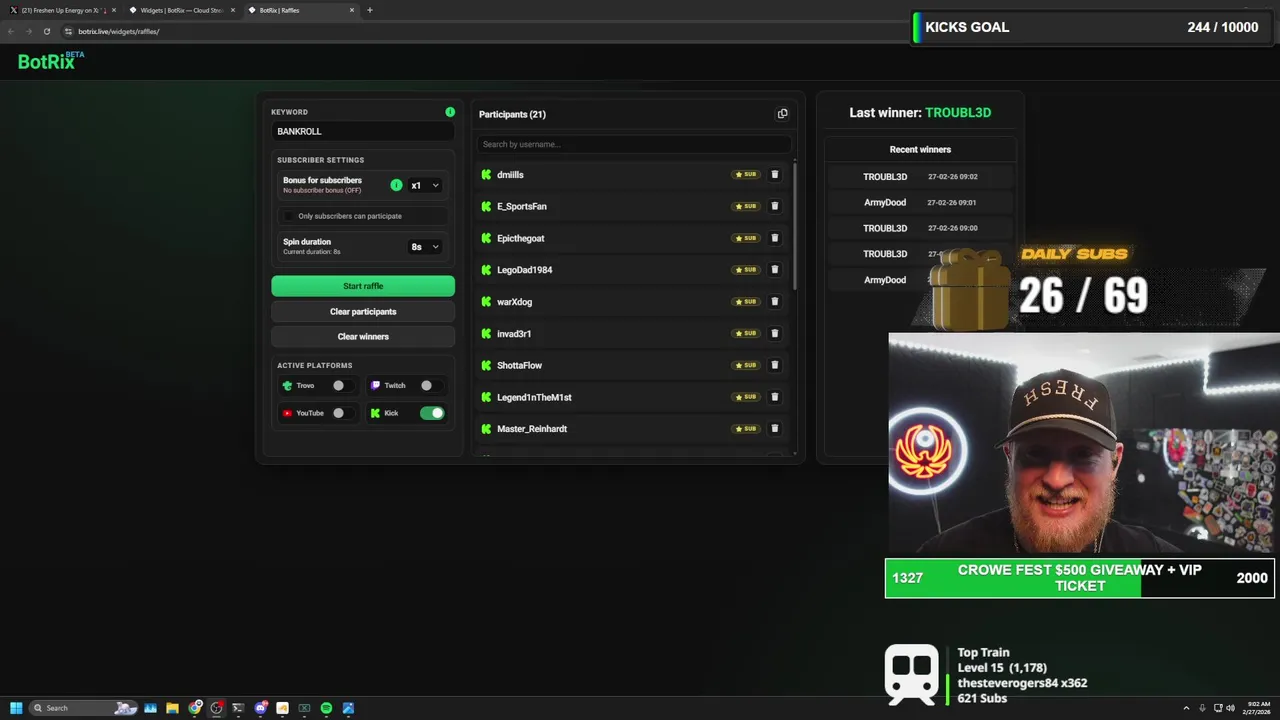1280x720 pixels.
Task: Select participant name LegoDad1984
Action: pyautogui.click(x=524, y=270)
